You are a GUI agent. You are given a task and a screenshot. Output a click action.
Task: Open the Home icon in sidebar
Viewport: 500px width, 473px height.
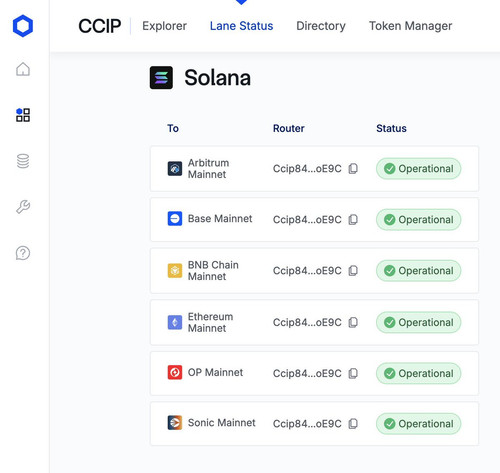[23, 69]
